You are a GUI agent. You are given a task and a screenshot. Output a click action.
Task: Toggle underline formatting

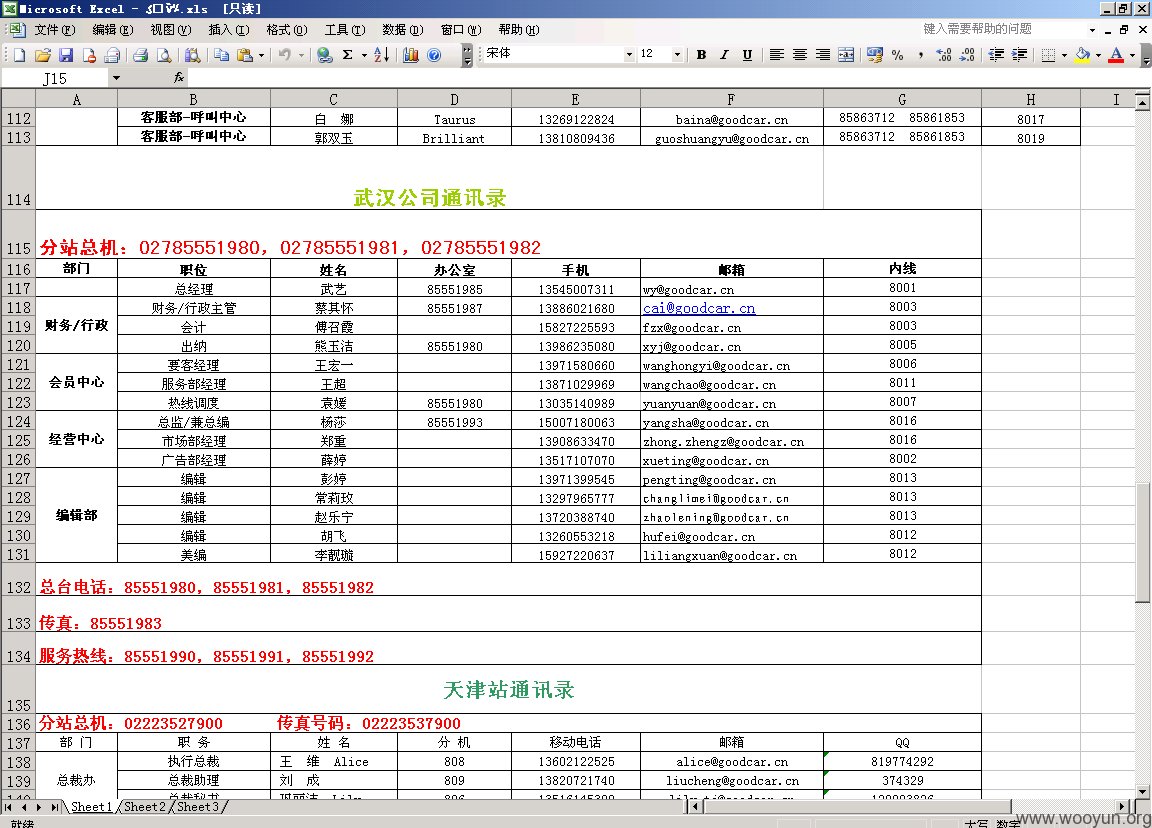[747, 55]
